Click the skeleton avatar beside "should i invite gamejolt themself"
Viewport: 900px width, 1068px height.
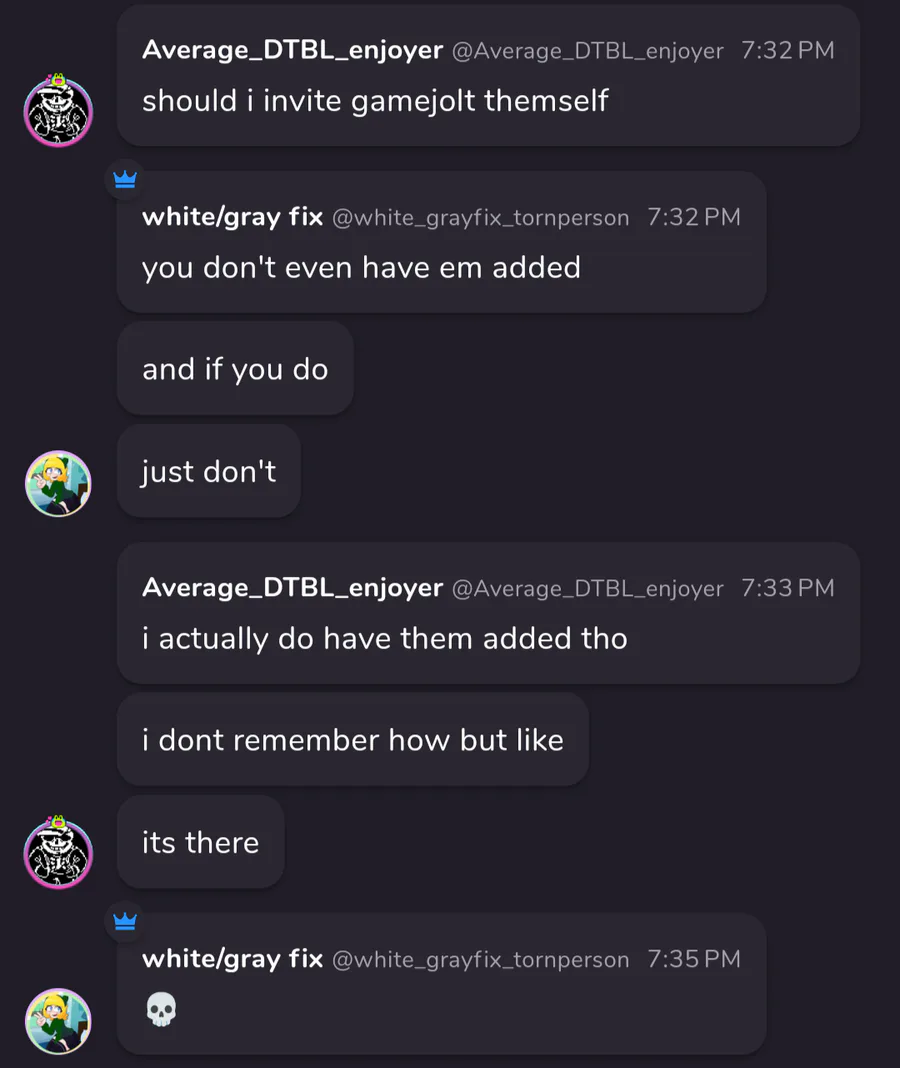tap(58, 111)
